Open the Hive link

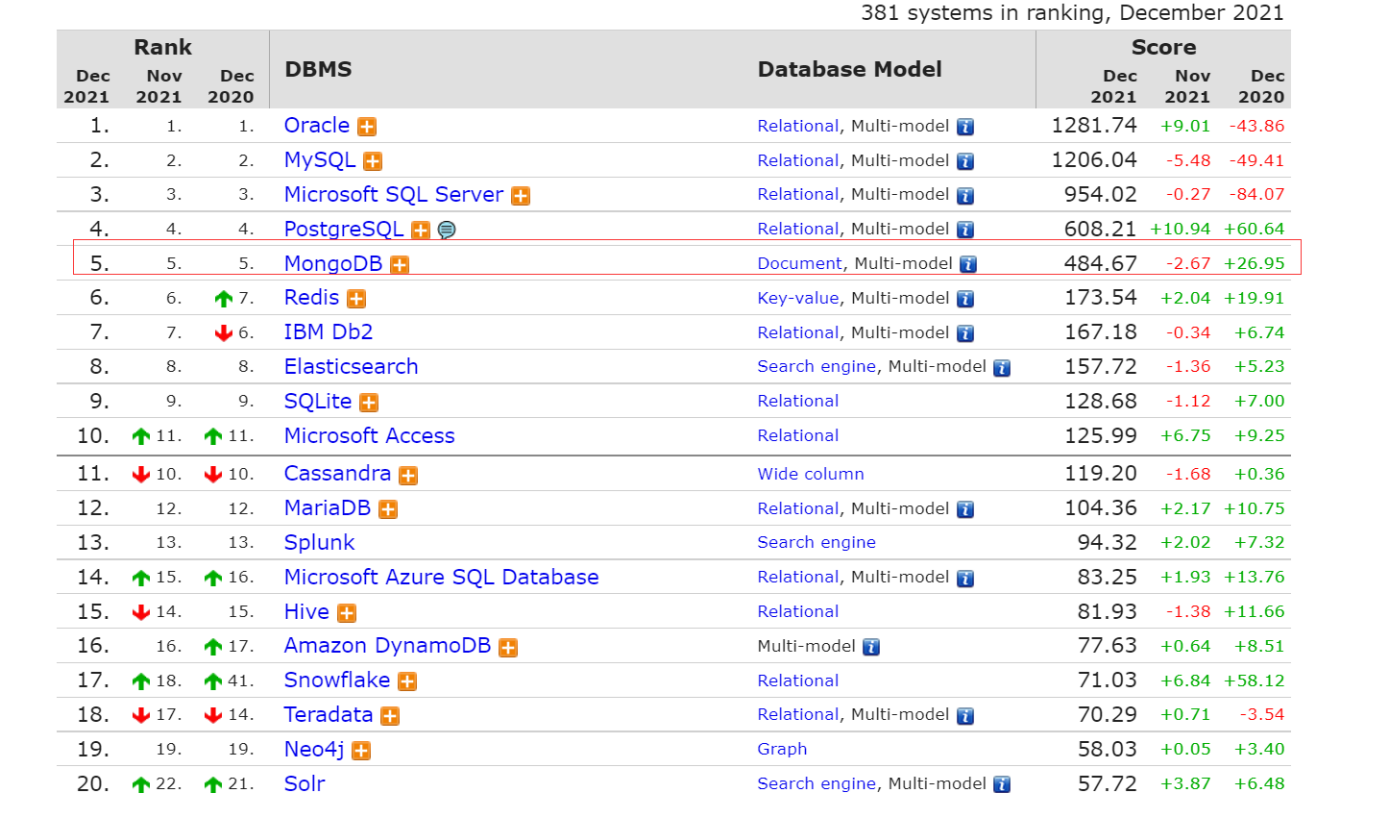307,611
